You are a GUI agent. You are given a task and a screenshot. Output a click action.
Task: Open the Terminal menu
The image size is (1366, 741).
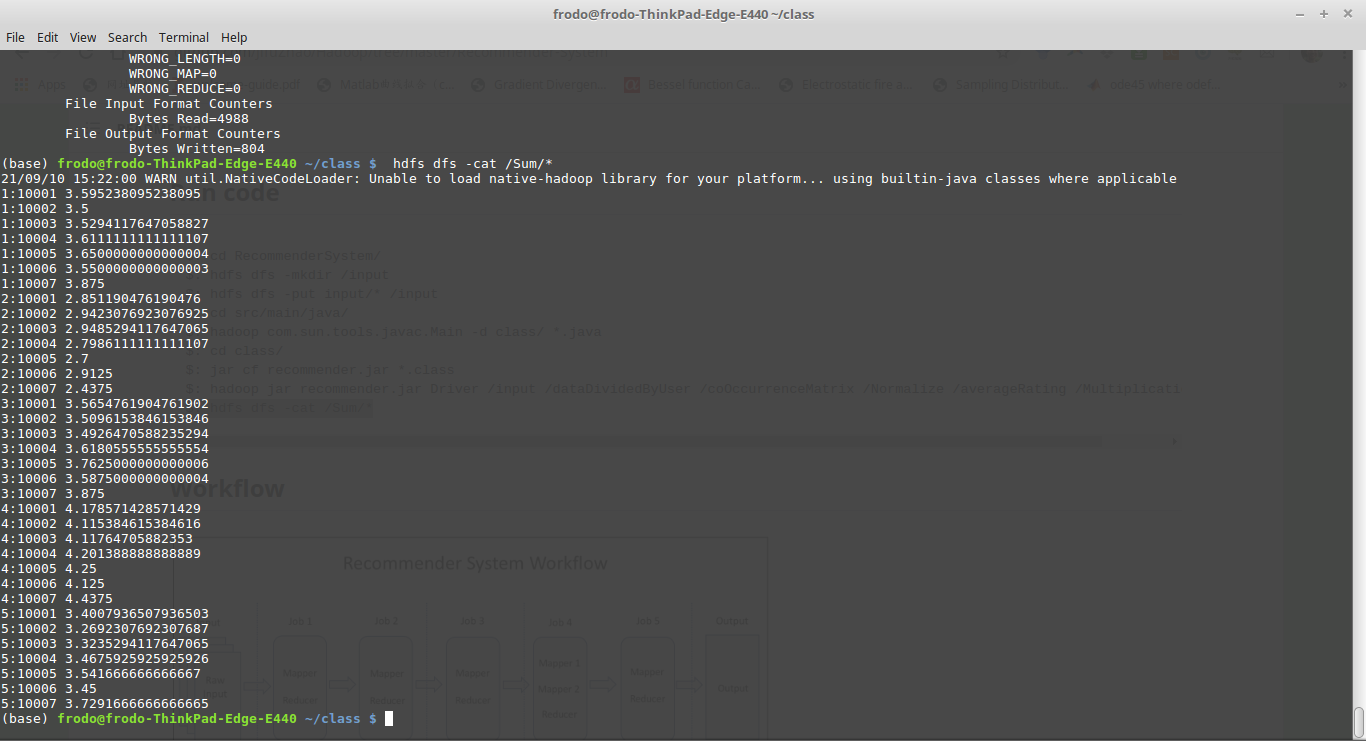(x=183, y=37)
